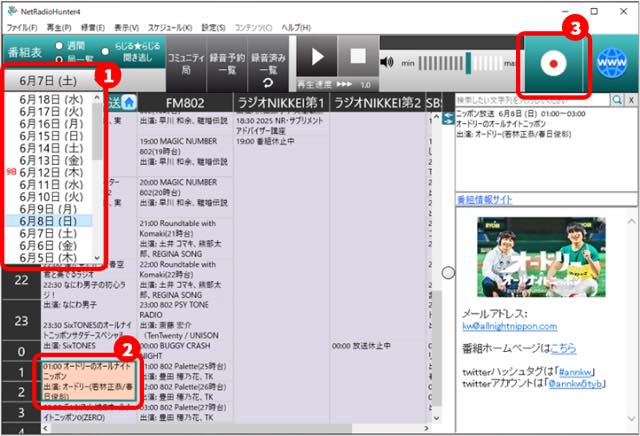The image size is (640, 436).
Task: Choose 6月6日 (金) from the date list
Action: point(48,245)
